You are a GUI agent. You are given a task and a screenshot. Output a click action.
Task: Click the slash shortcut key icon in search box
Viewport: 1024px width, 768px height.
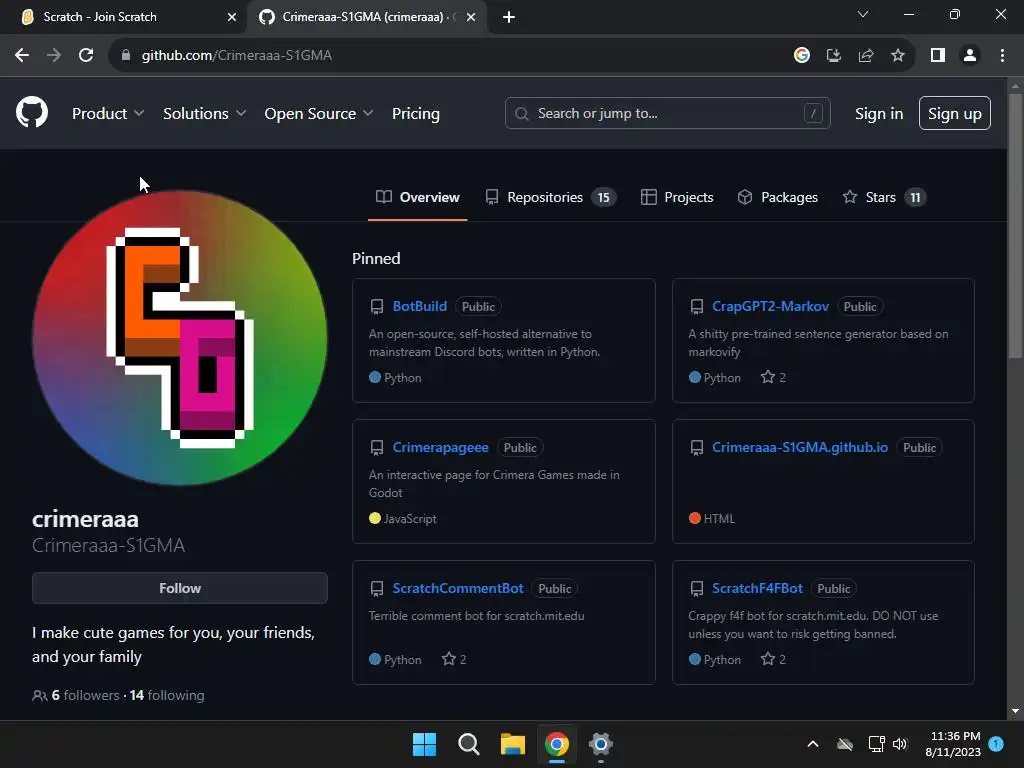tap(813, 113)
